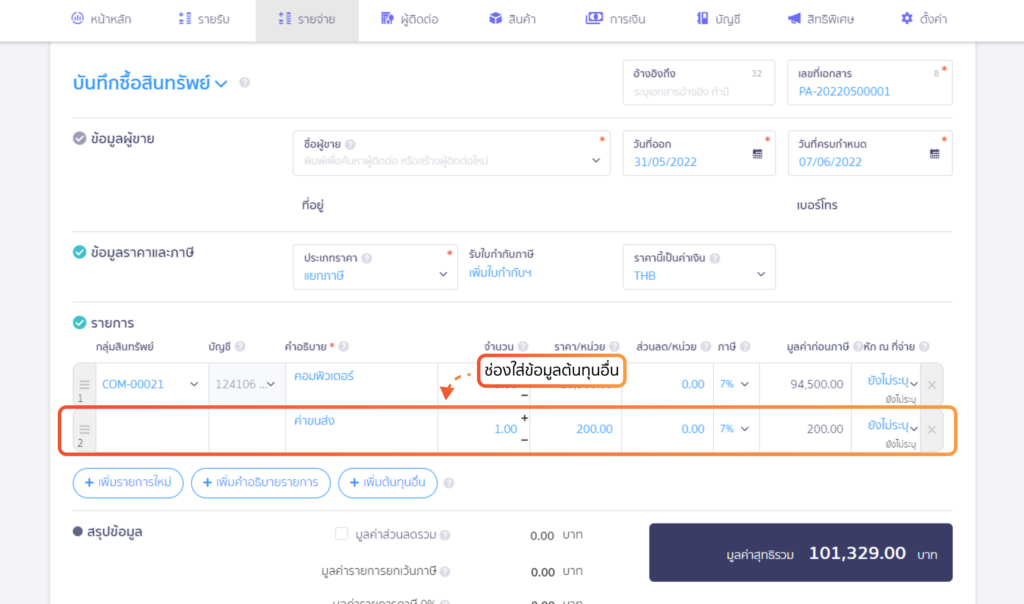
Task: Click help icon next to ชื่อผู้ขาย
Action: point(350,144)
